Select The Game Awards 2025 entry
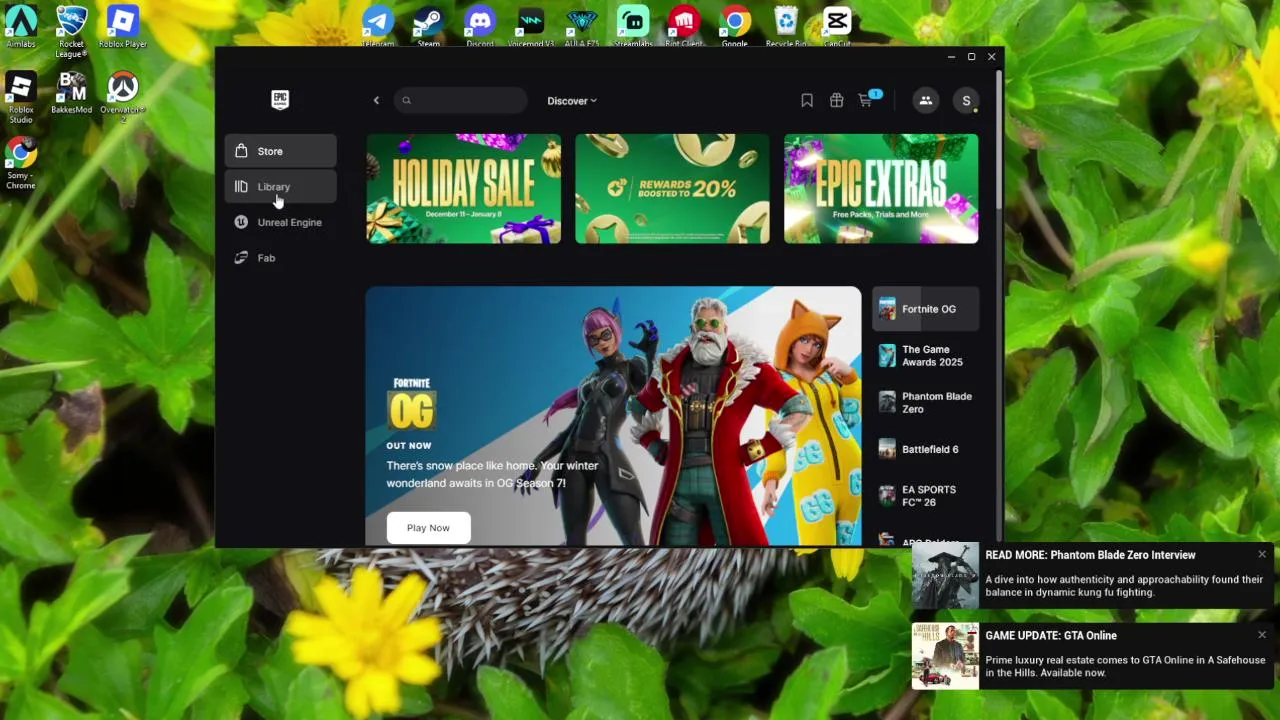1280x720 pixels. (x=926, y=356)
